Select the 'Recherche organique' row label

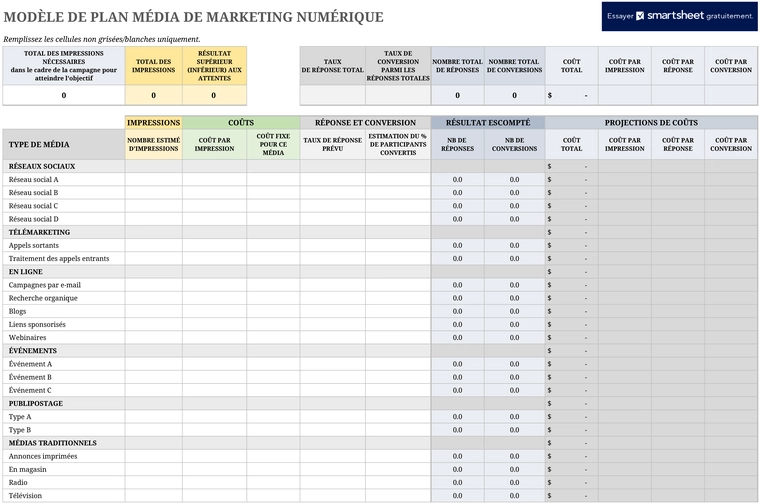(x=43, y=298)
